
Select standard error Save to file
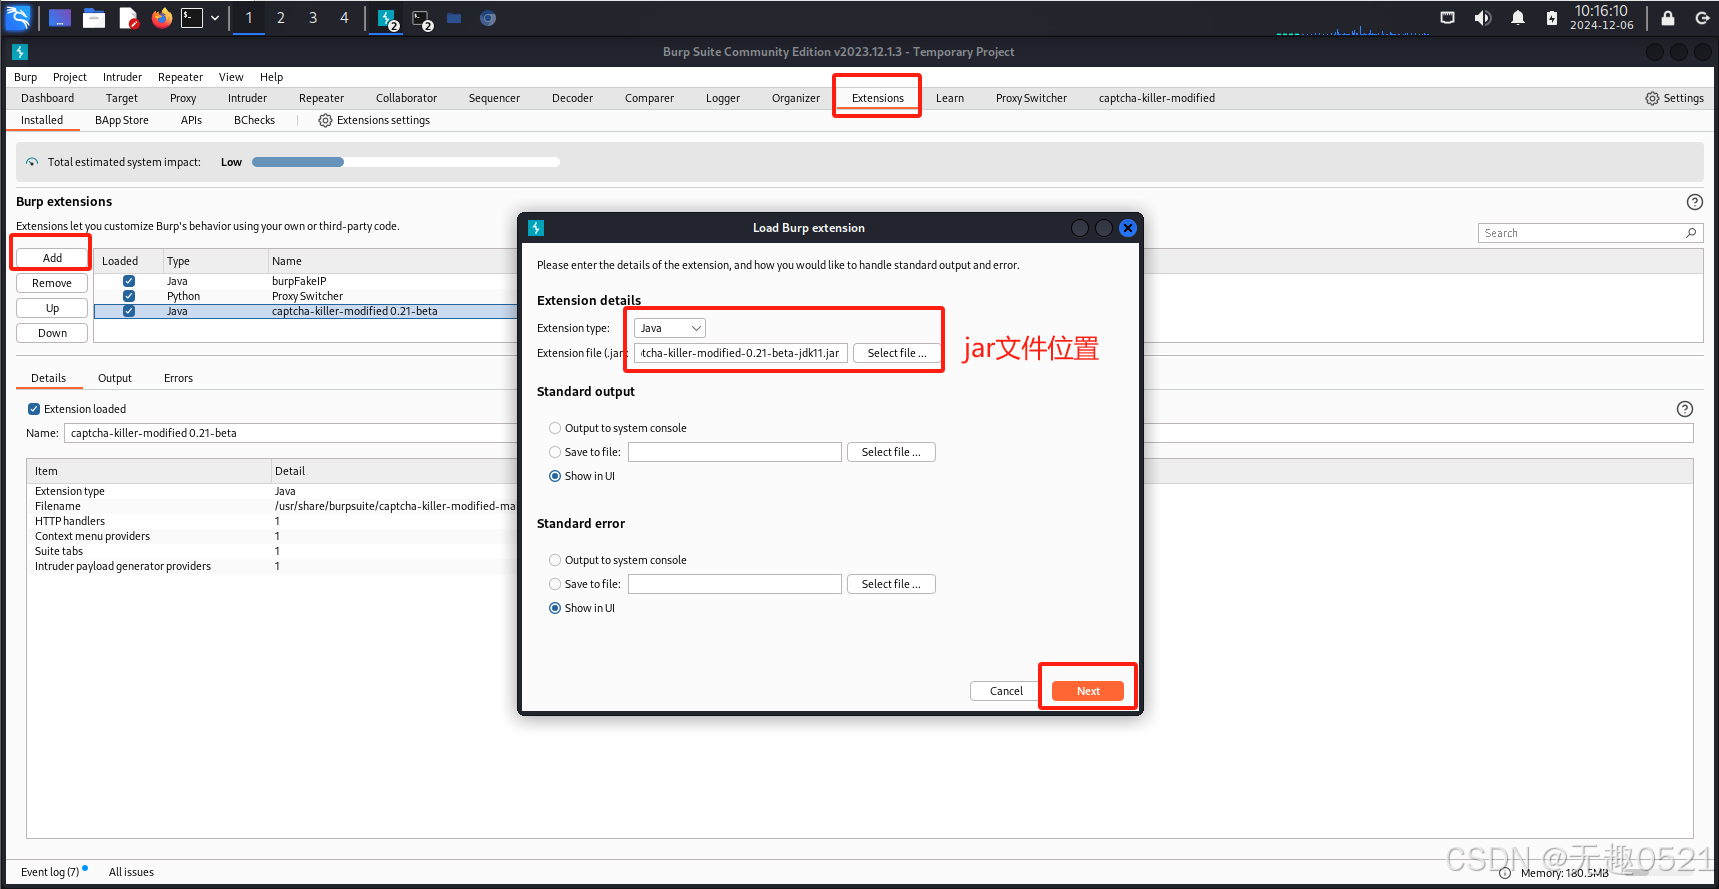click(555, 584)
